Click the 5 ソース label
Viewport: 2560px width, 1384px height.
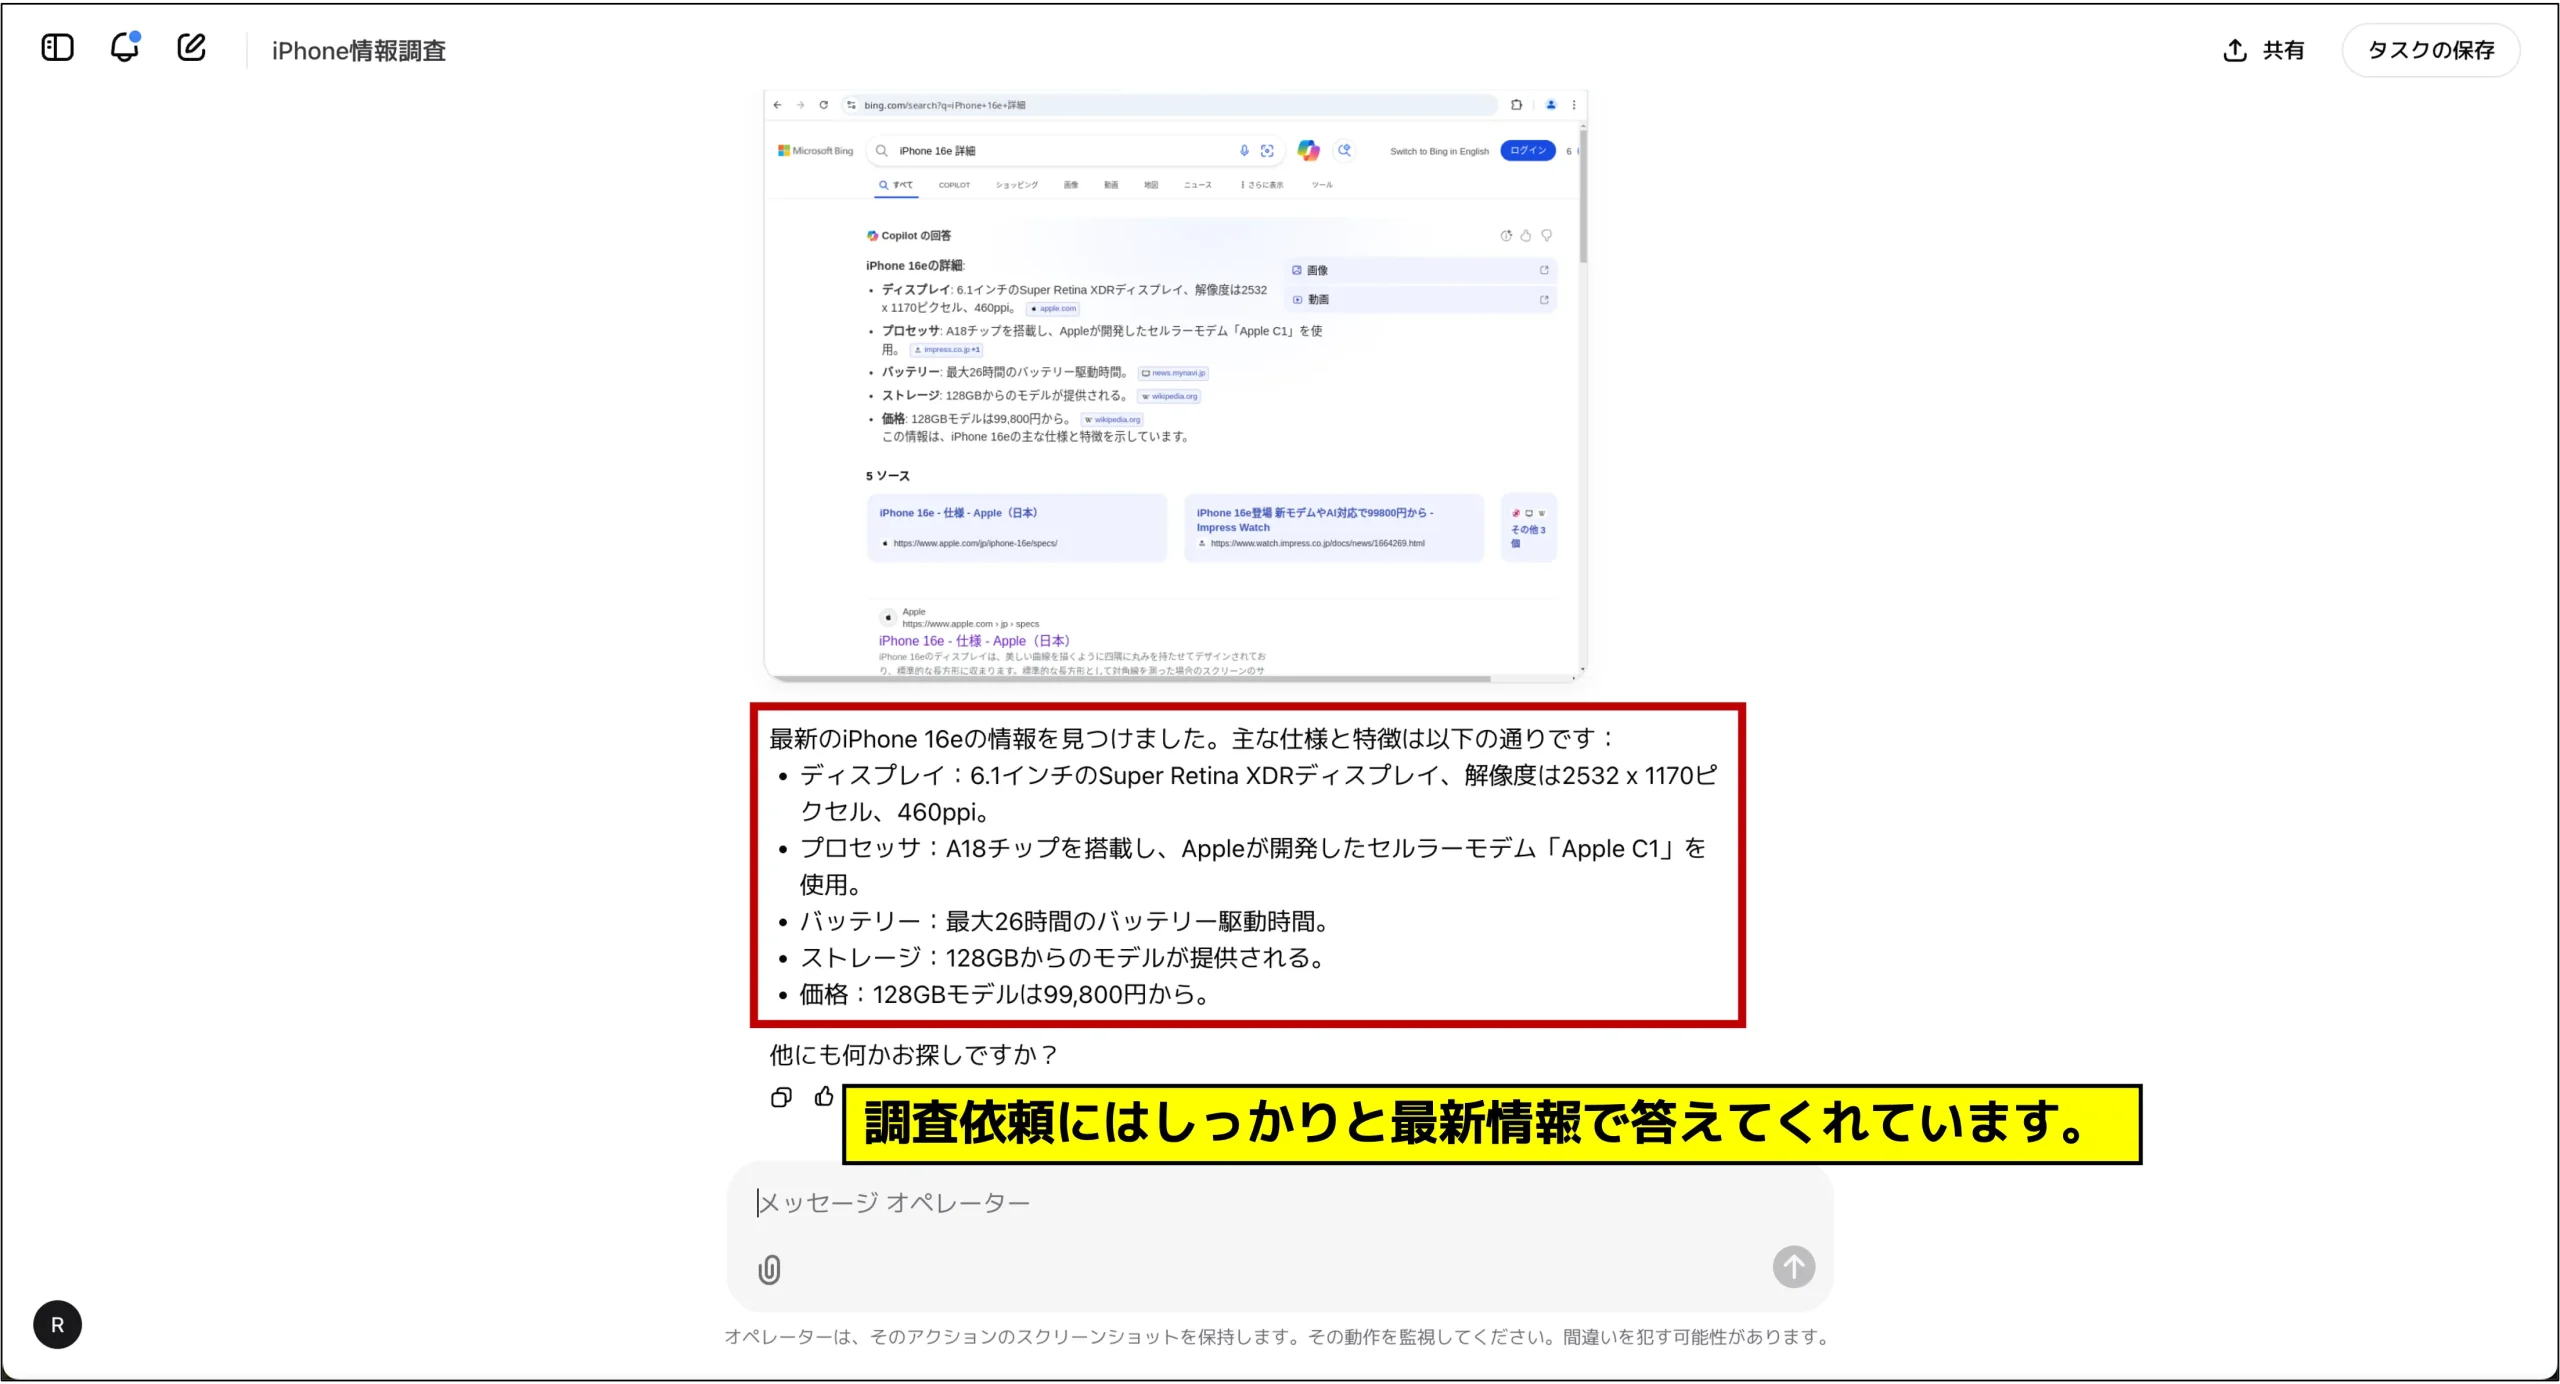tap(888, 476)
